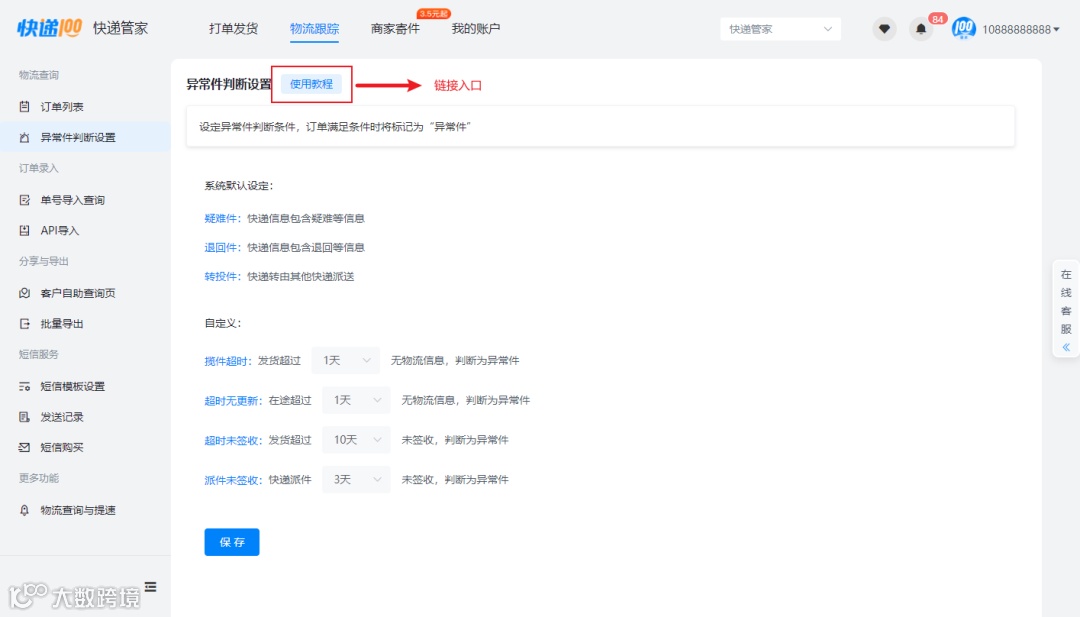Screen dimensions: 1080x617
Task: Click the 84 notification badge
Action: 937,19
